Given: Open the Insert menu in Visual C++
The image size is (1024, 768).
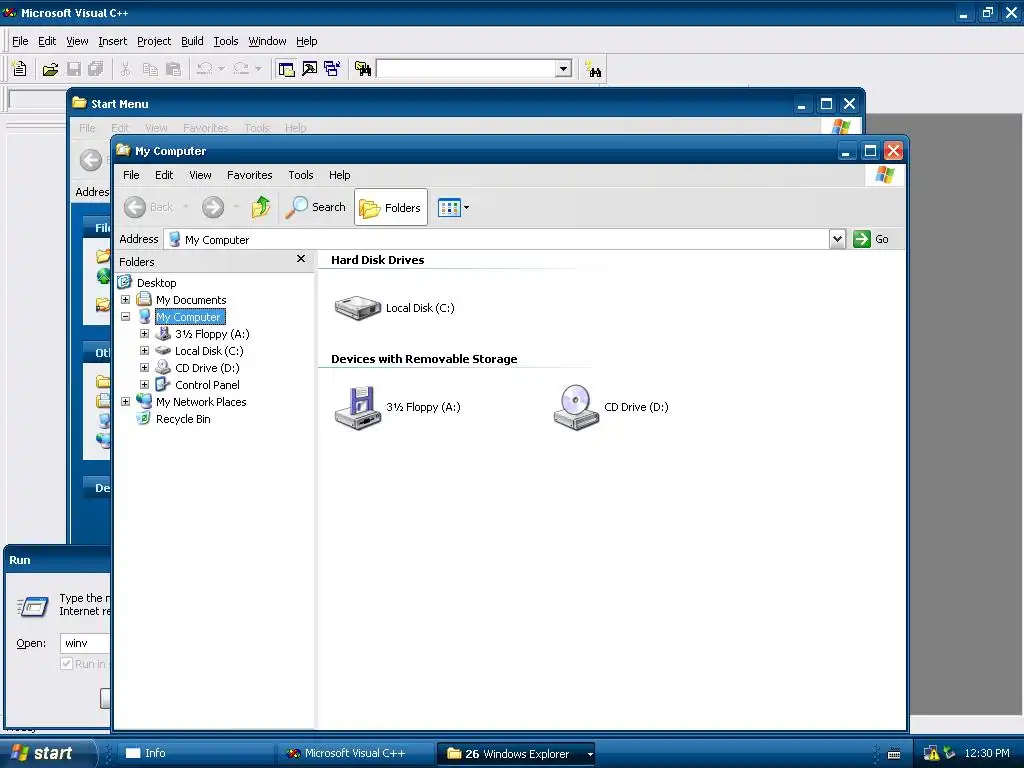Looking at the screenshot, I should 112,41.
